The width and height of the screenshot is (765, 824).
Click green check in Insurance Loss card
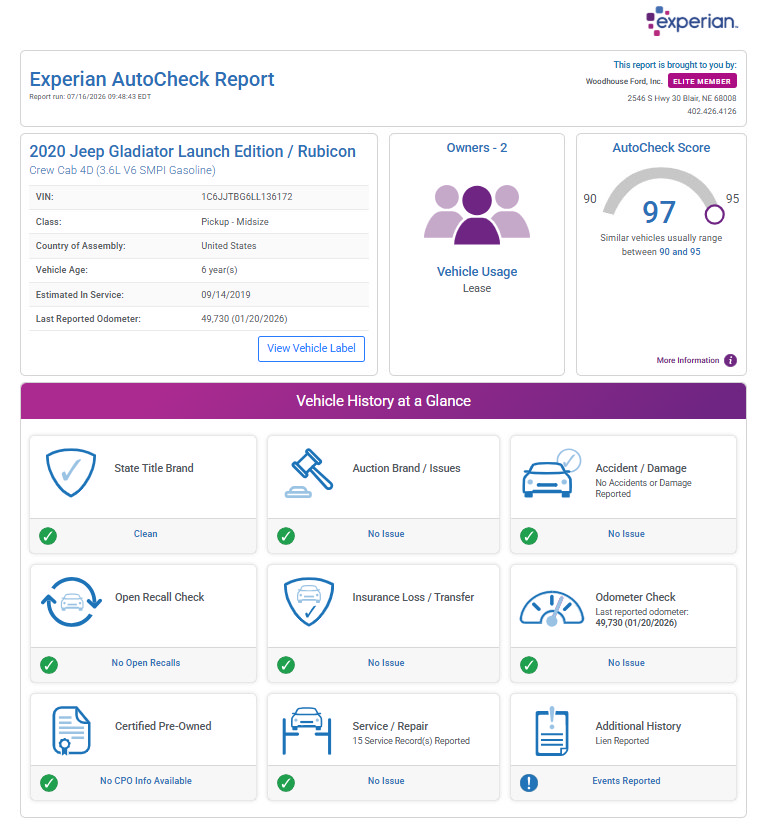pyautogui.click(x=286, y=665)
